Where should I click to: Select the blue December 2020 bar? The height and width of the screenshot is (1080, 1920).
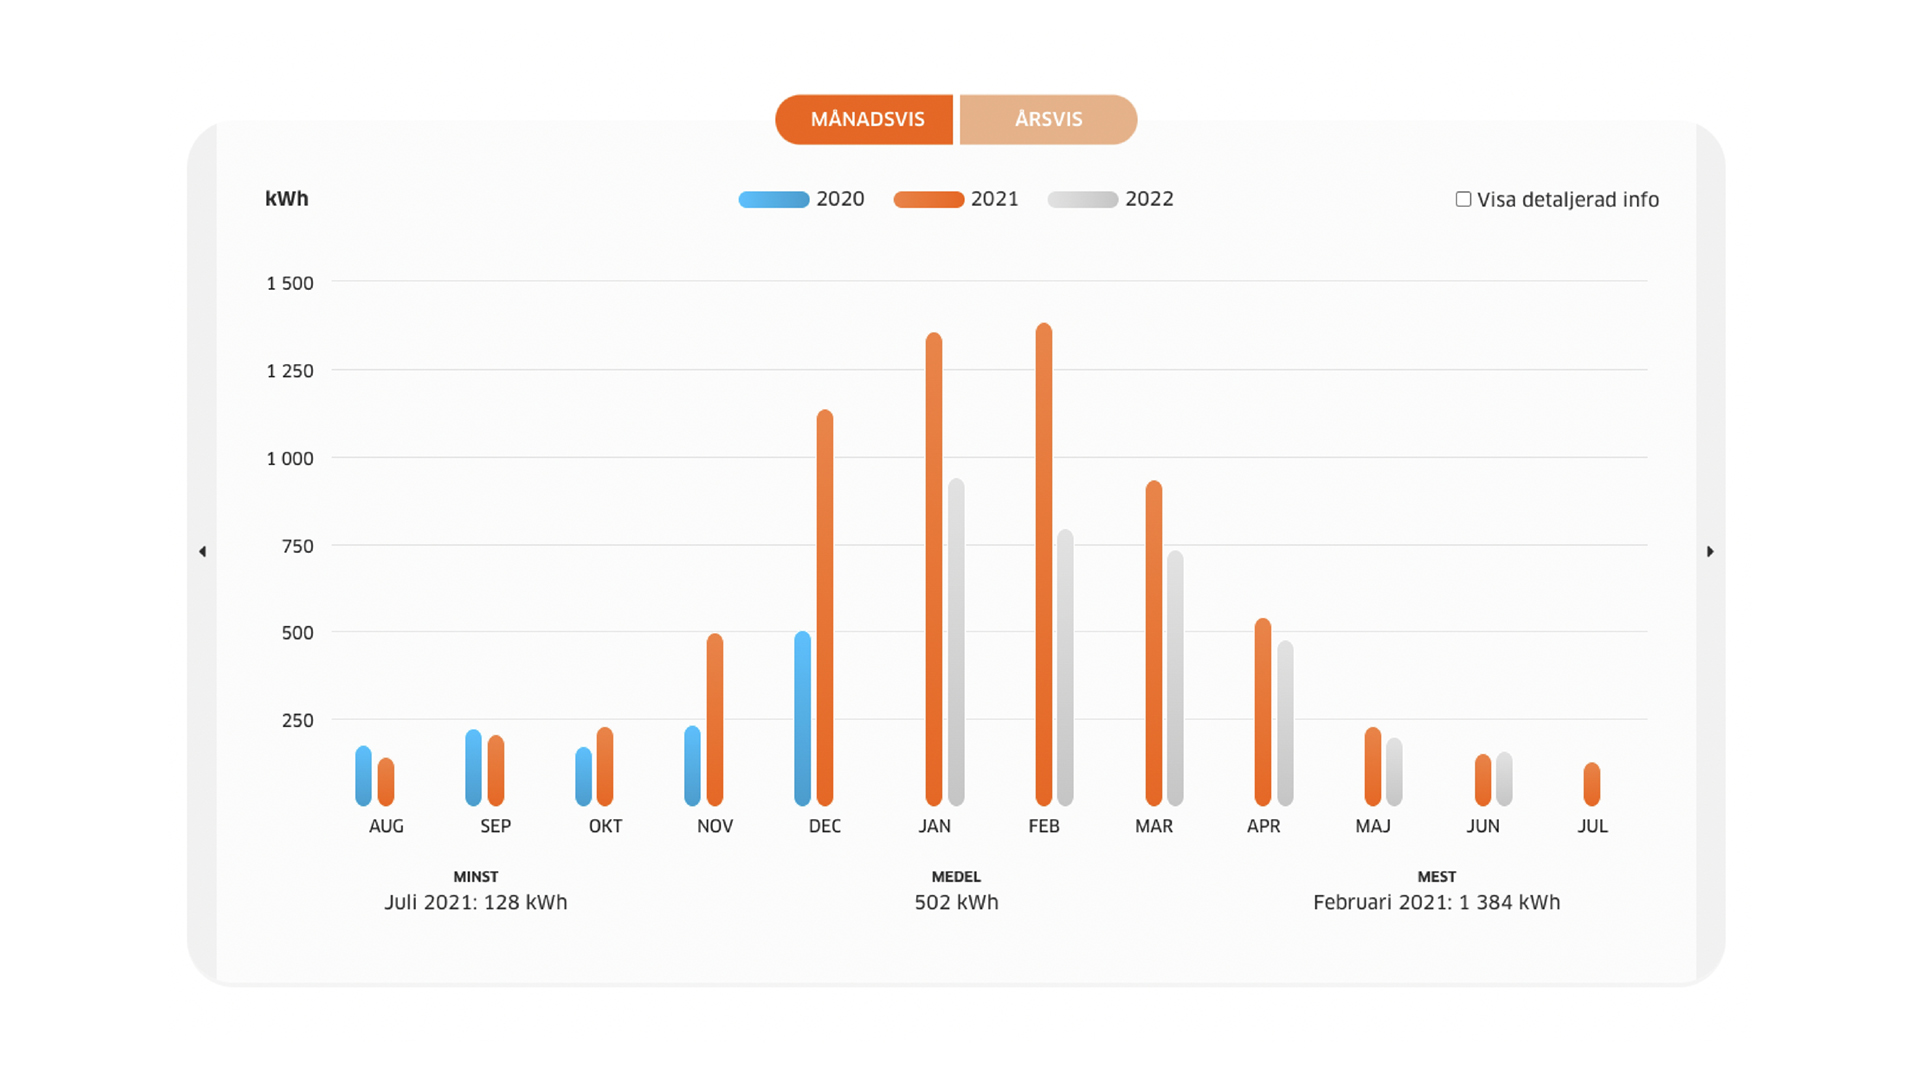coord(802,718)
